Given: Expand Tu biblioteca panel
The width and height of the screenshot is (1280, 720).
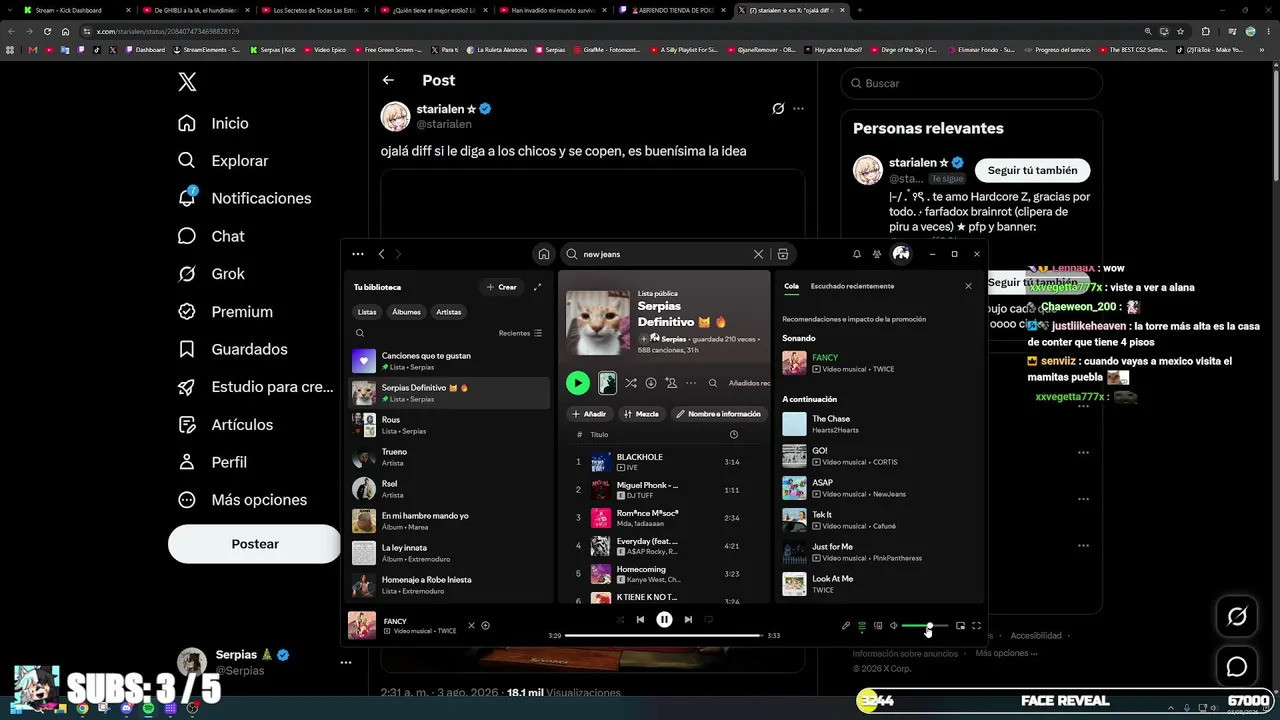Looking at the screenshot, I should 537,287.
